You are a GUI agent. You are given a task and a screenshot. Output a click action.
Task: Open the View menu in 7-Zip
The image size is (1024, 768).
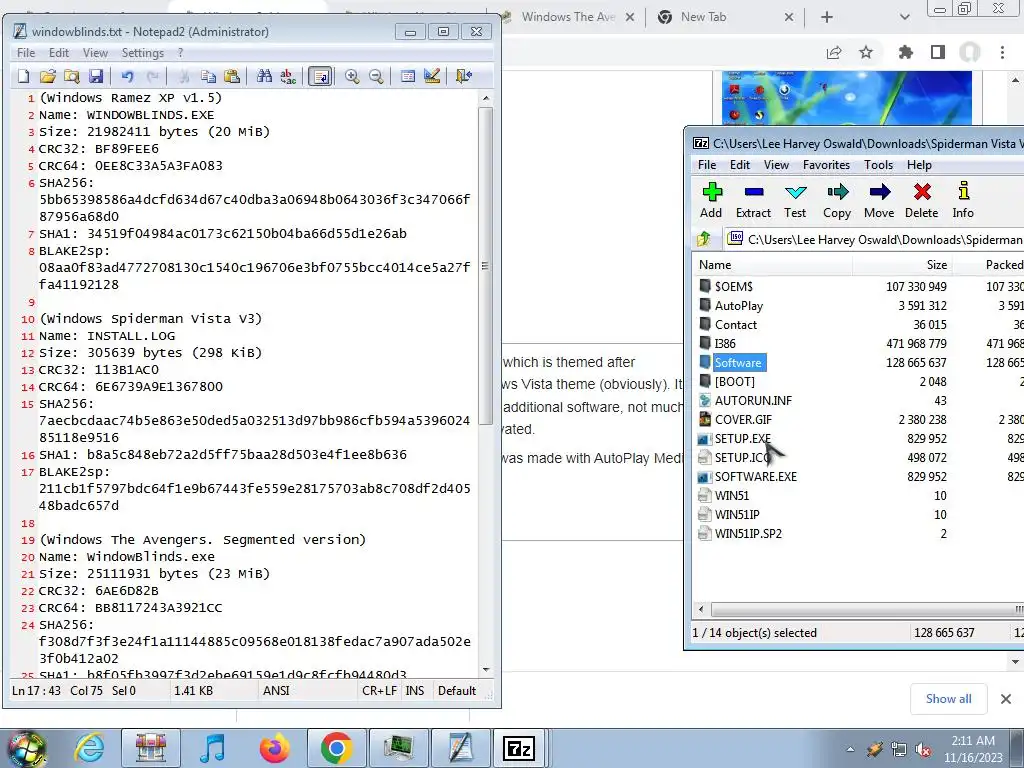[x=776, y=165]
